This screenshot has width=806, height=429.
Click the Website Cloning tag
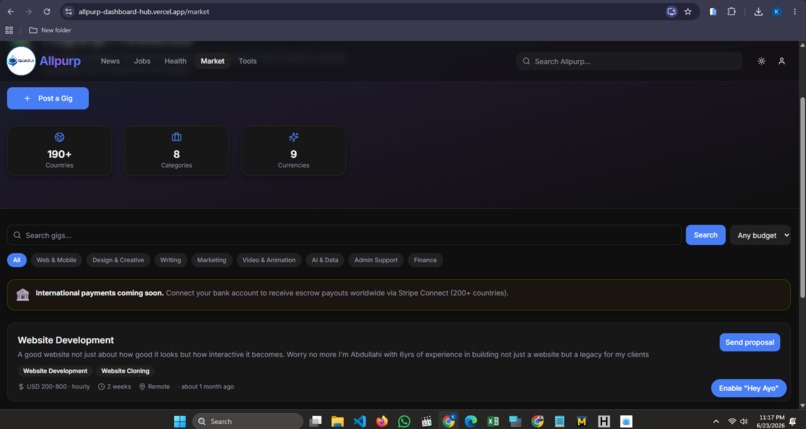click(125, 371)
